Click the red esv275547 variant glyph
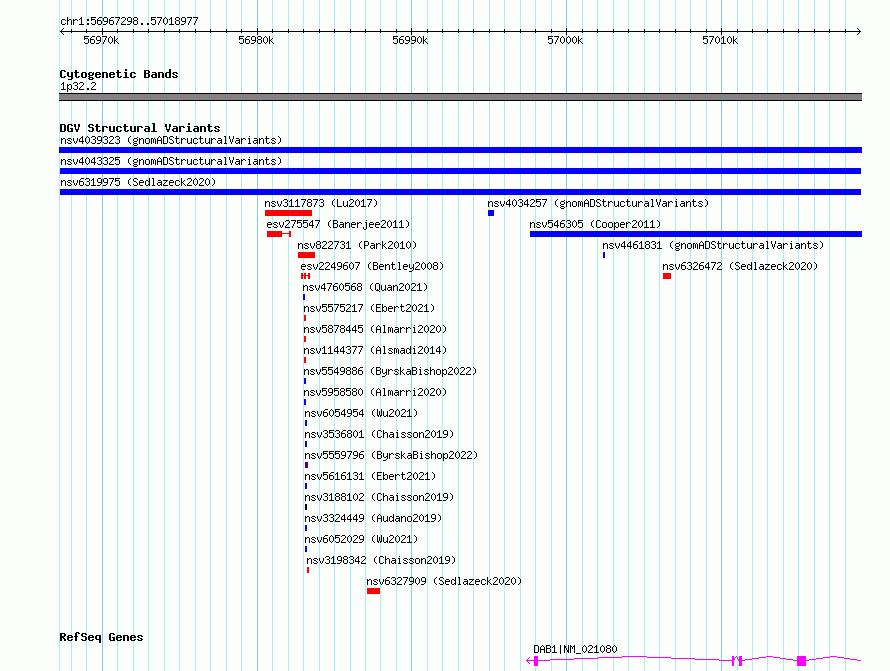 coord(279,234)
